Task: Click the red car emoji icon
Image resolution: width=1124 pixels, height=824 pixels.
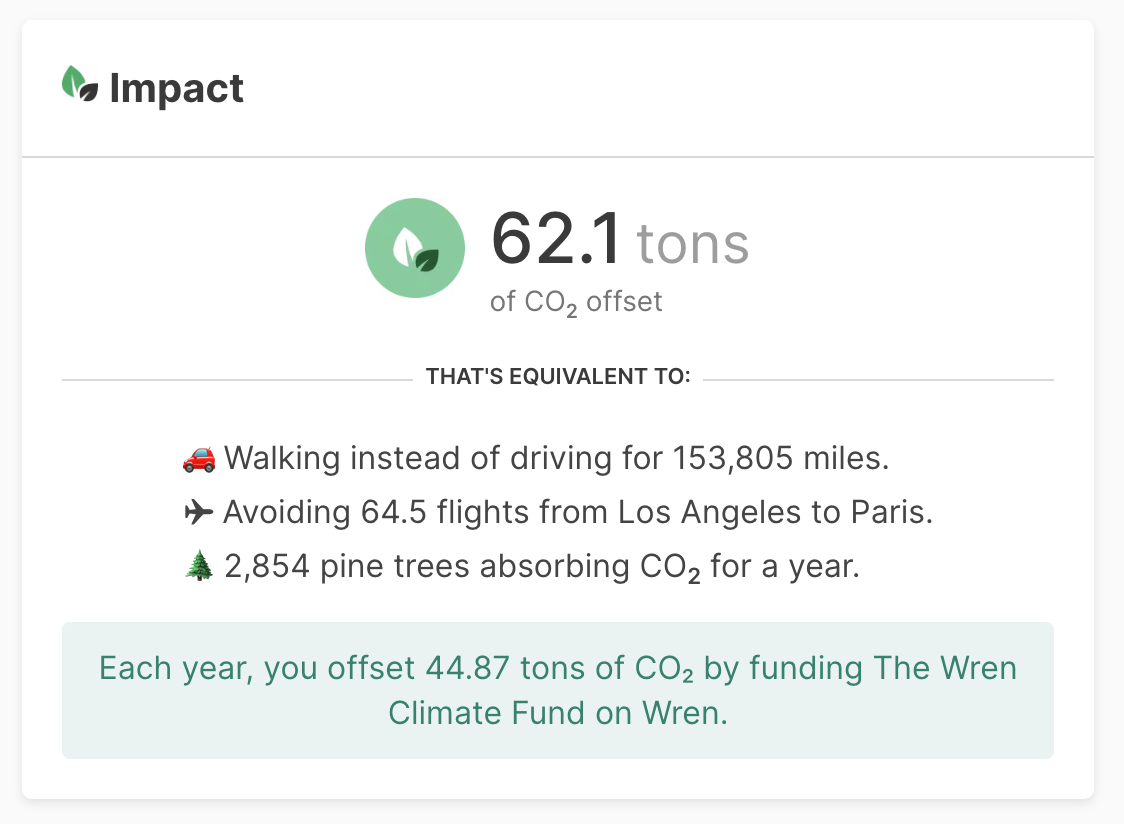Action: 199,459
